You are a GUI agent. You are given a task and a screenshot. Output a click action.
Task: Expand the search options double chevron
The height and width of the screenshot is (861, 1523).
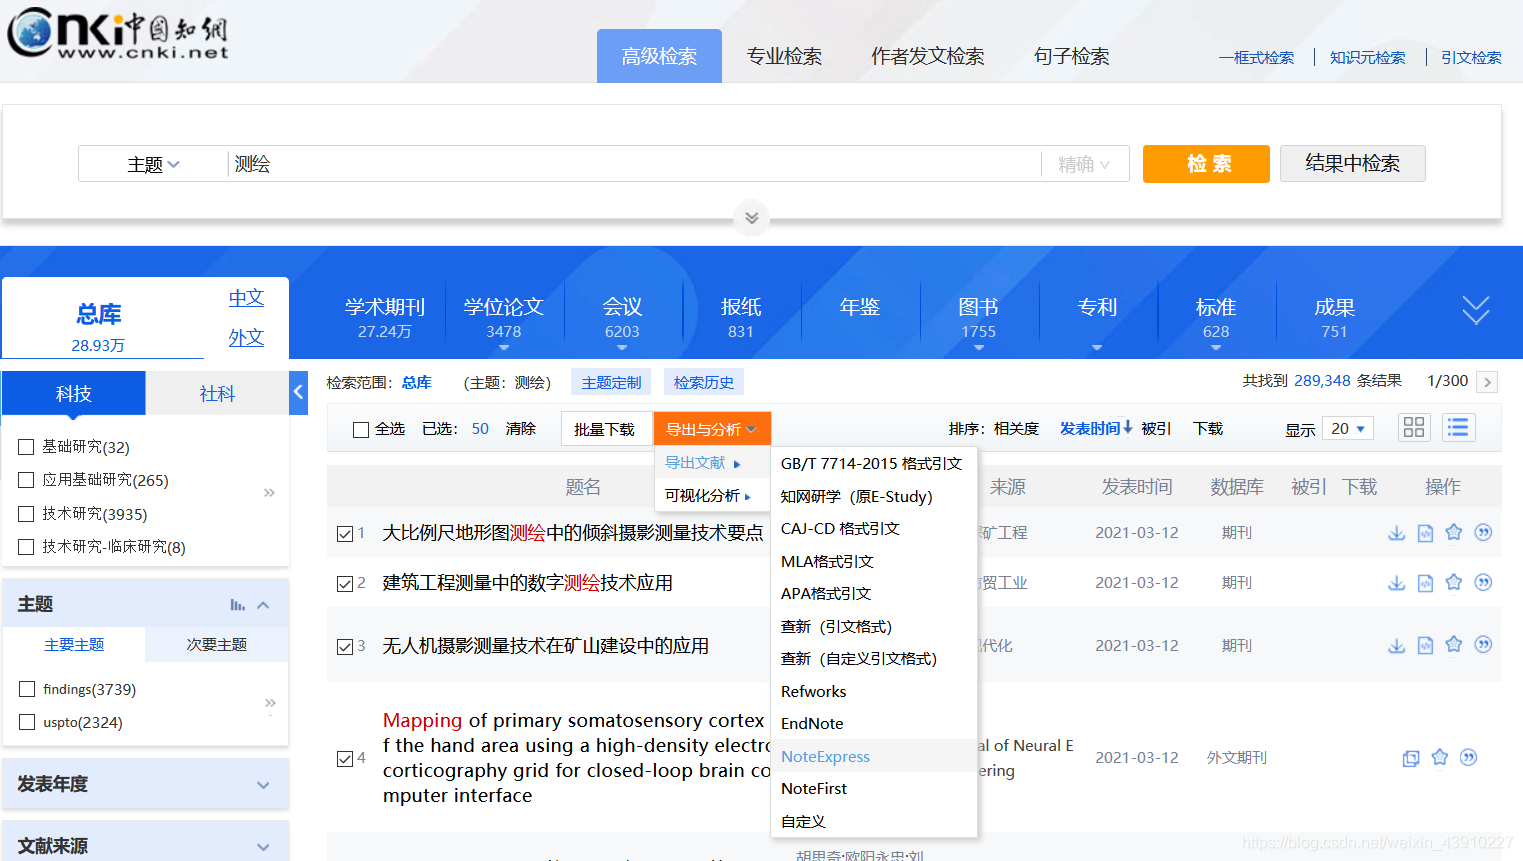752,218
